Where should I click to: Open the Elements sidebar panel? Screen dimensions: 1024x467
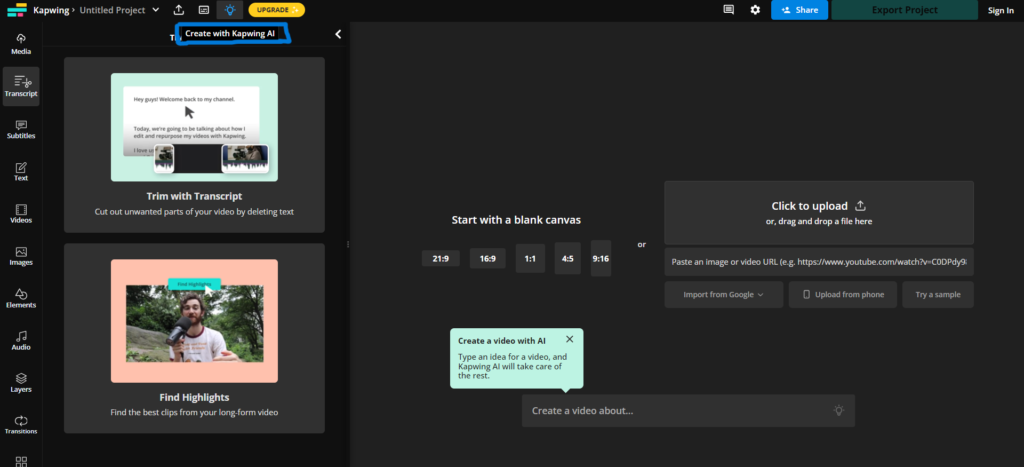tap(21, 298)
